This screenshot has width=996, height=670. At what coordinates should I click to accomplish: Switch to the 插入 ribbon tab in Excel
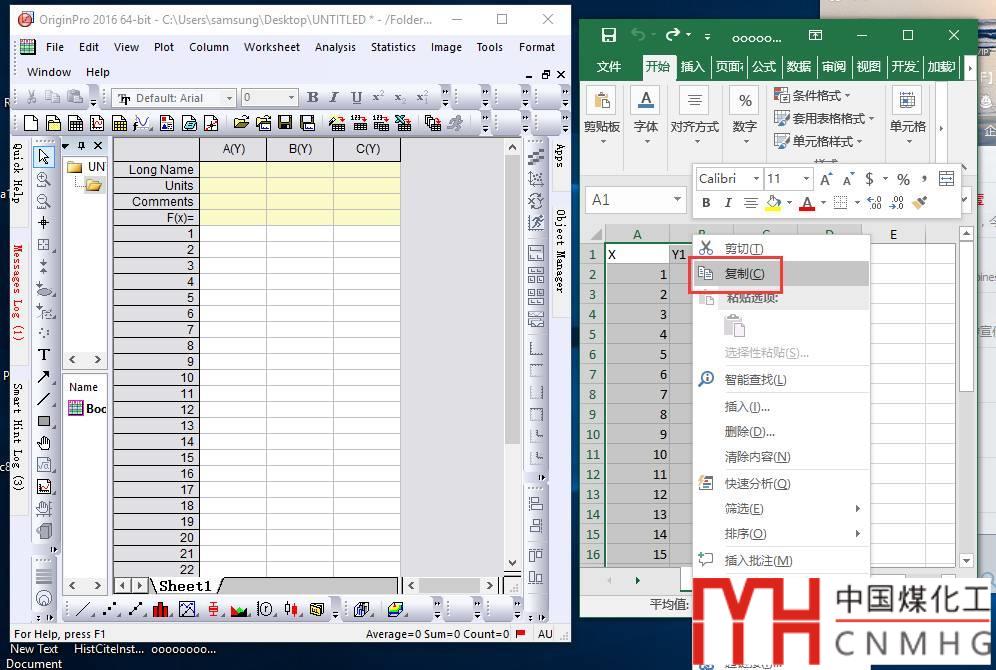coord(692,66)
